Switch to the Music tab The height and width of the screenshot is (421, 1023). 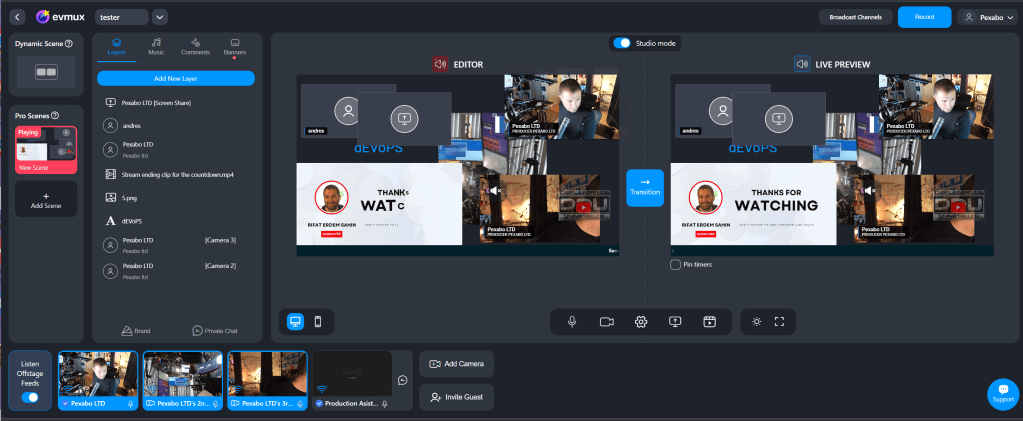[x=156, y=47]
